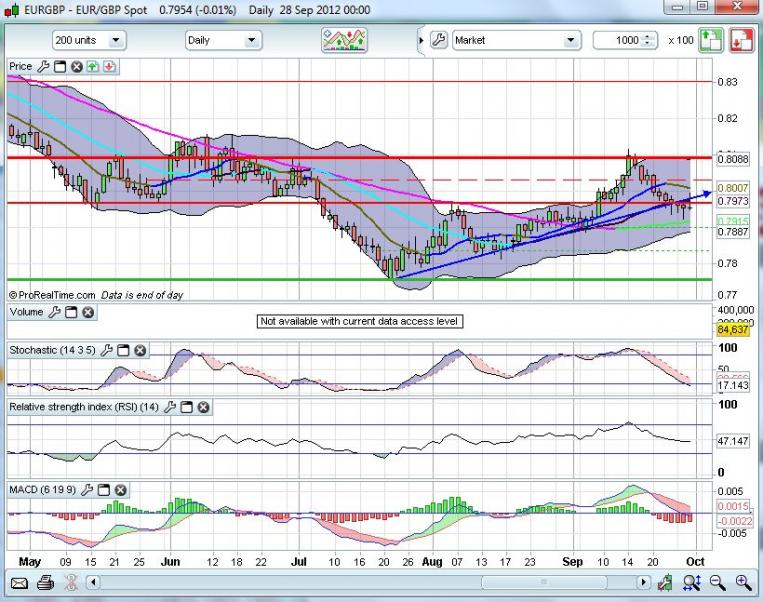This screenshot has height=602, width=763.
Task: Click the Relative strength index label
Action: 83,407
